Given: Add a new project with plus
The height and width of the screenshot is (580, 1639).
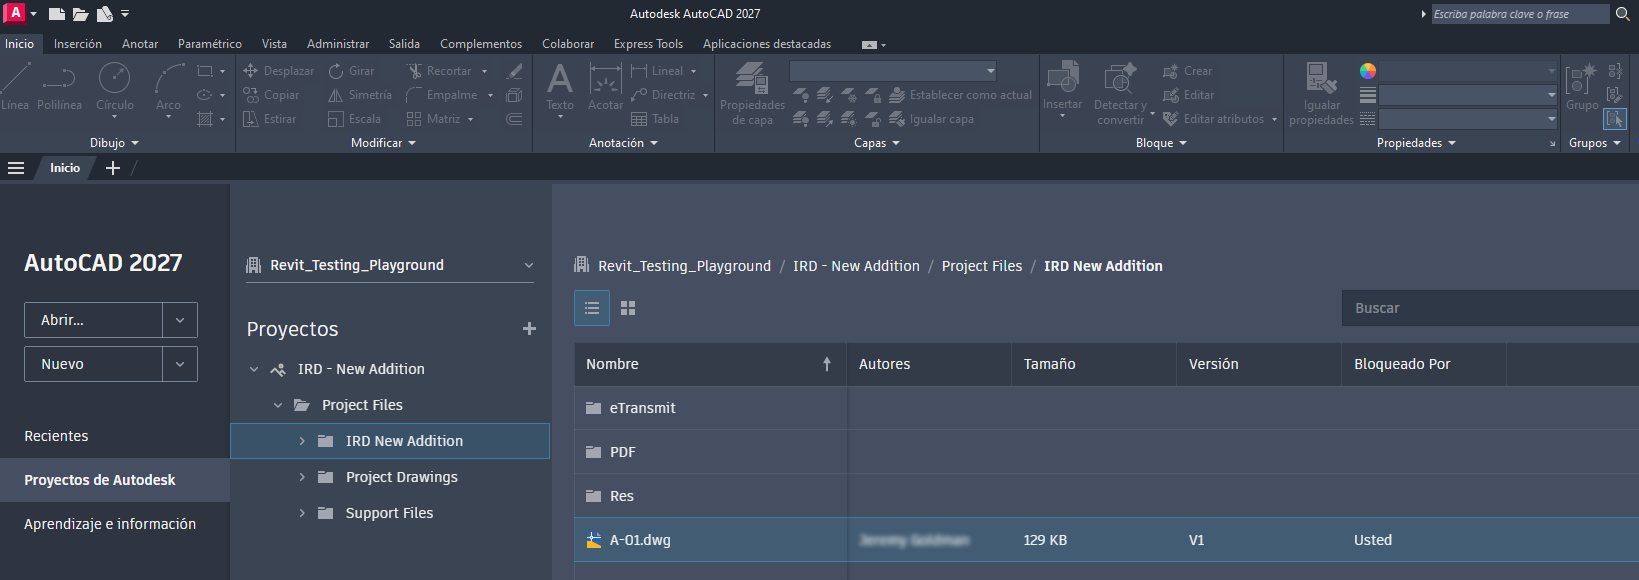Looking at the screenshot, I should click(x=529, y=329).
